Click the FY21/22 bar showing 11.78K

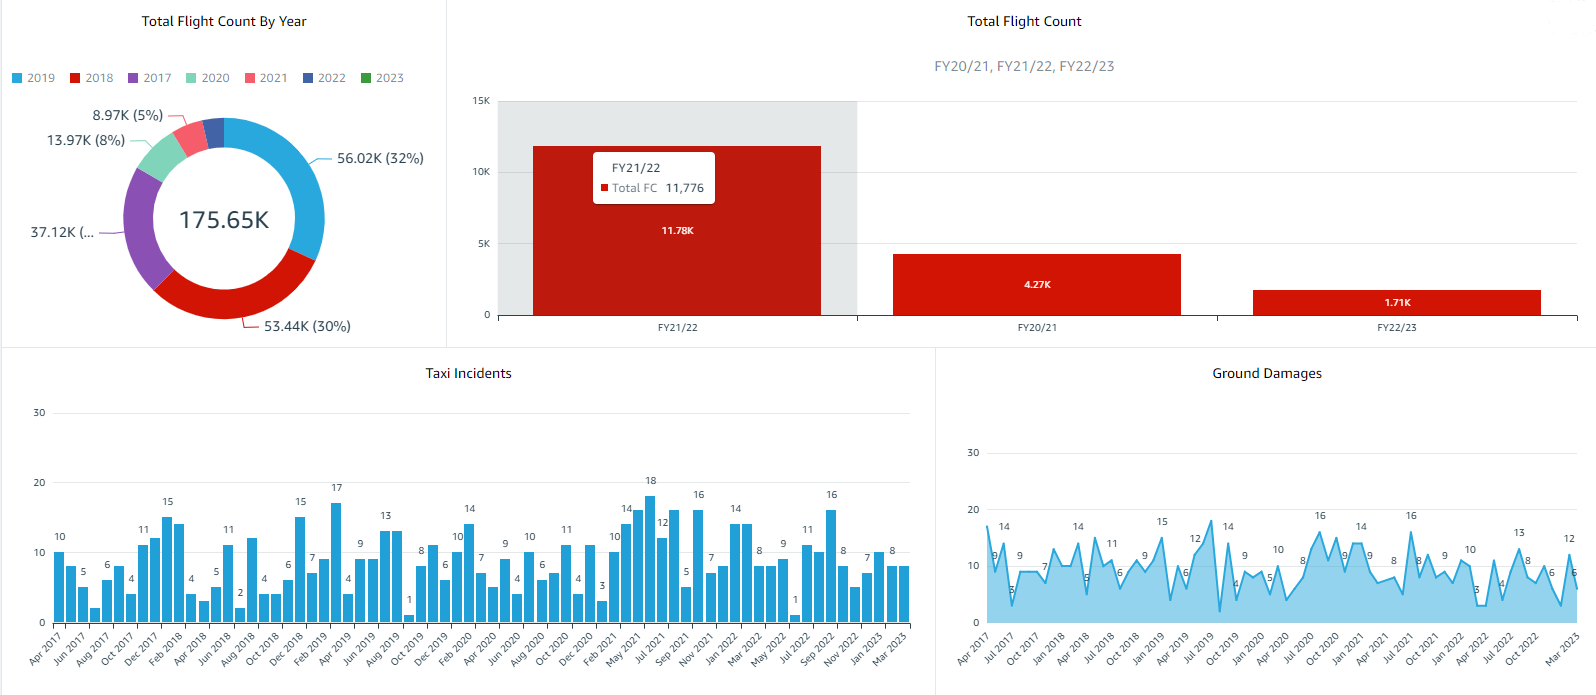(677, 260)
